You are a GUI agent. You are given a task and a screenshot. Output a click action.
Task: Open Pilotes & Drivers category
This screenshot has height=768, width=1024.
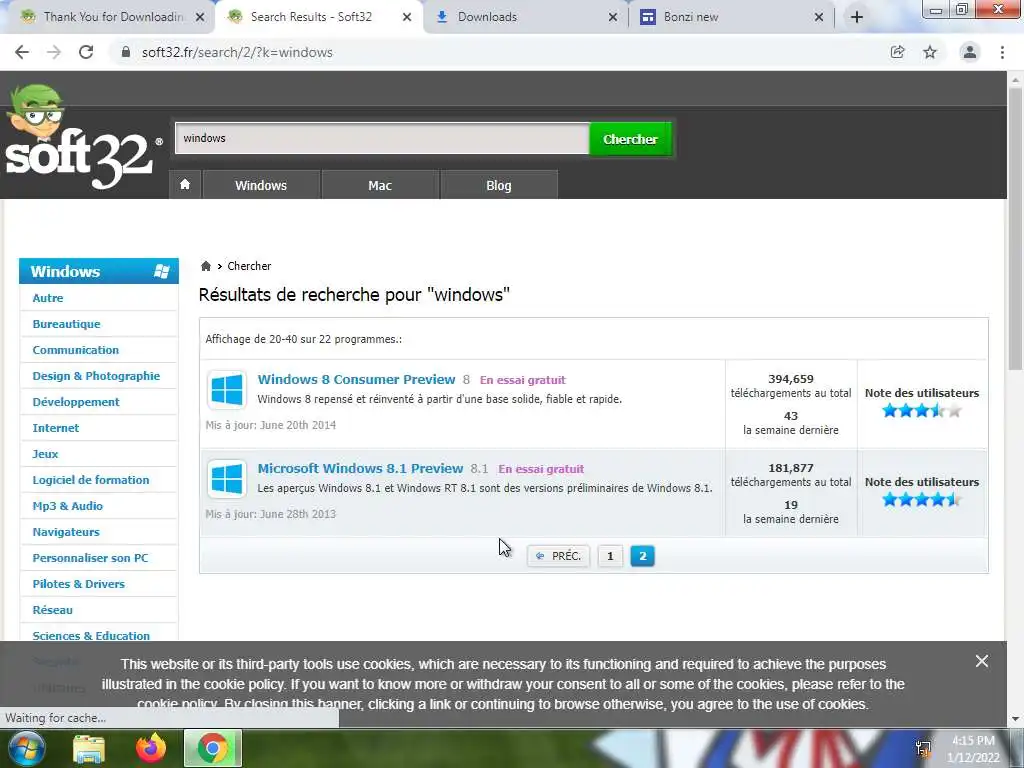click(x=78, y=584)
